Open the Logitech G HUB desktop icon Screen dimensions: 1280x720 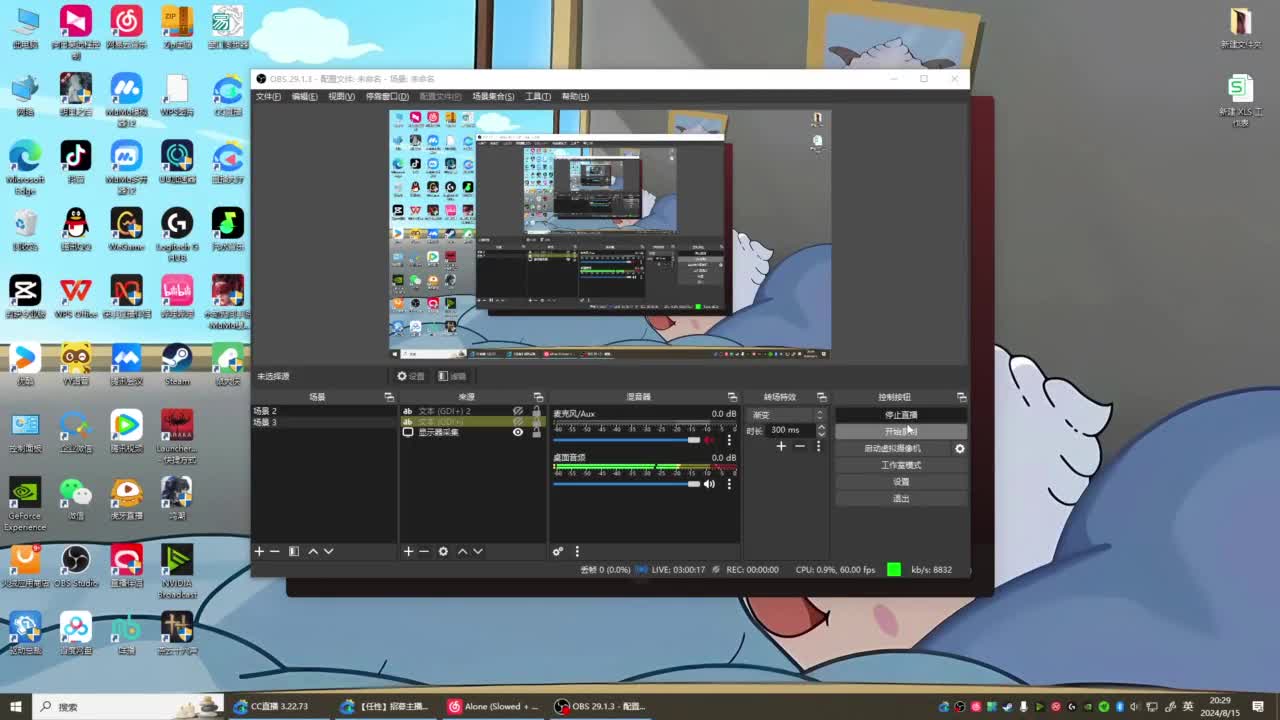point(177,236)
